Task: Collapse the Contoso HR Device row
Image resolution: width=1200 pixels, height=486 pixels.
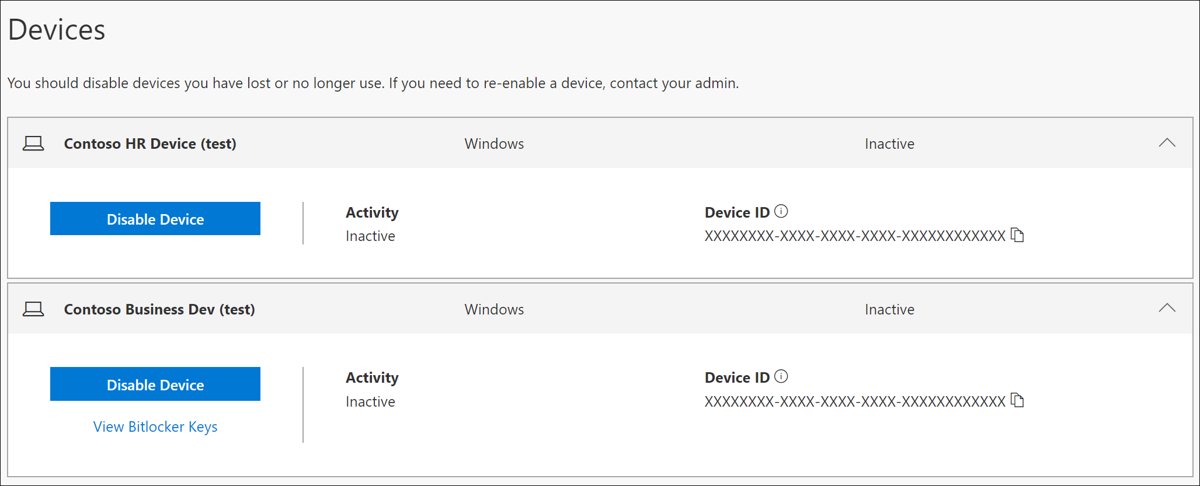Action: 1166,143
